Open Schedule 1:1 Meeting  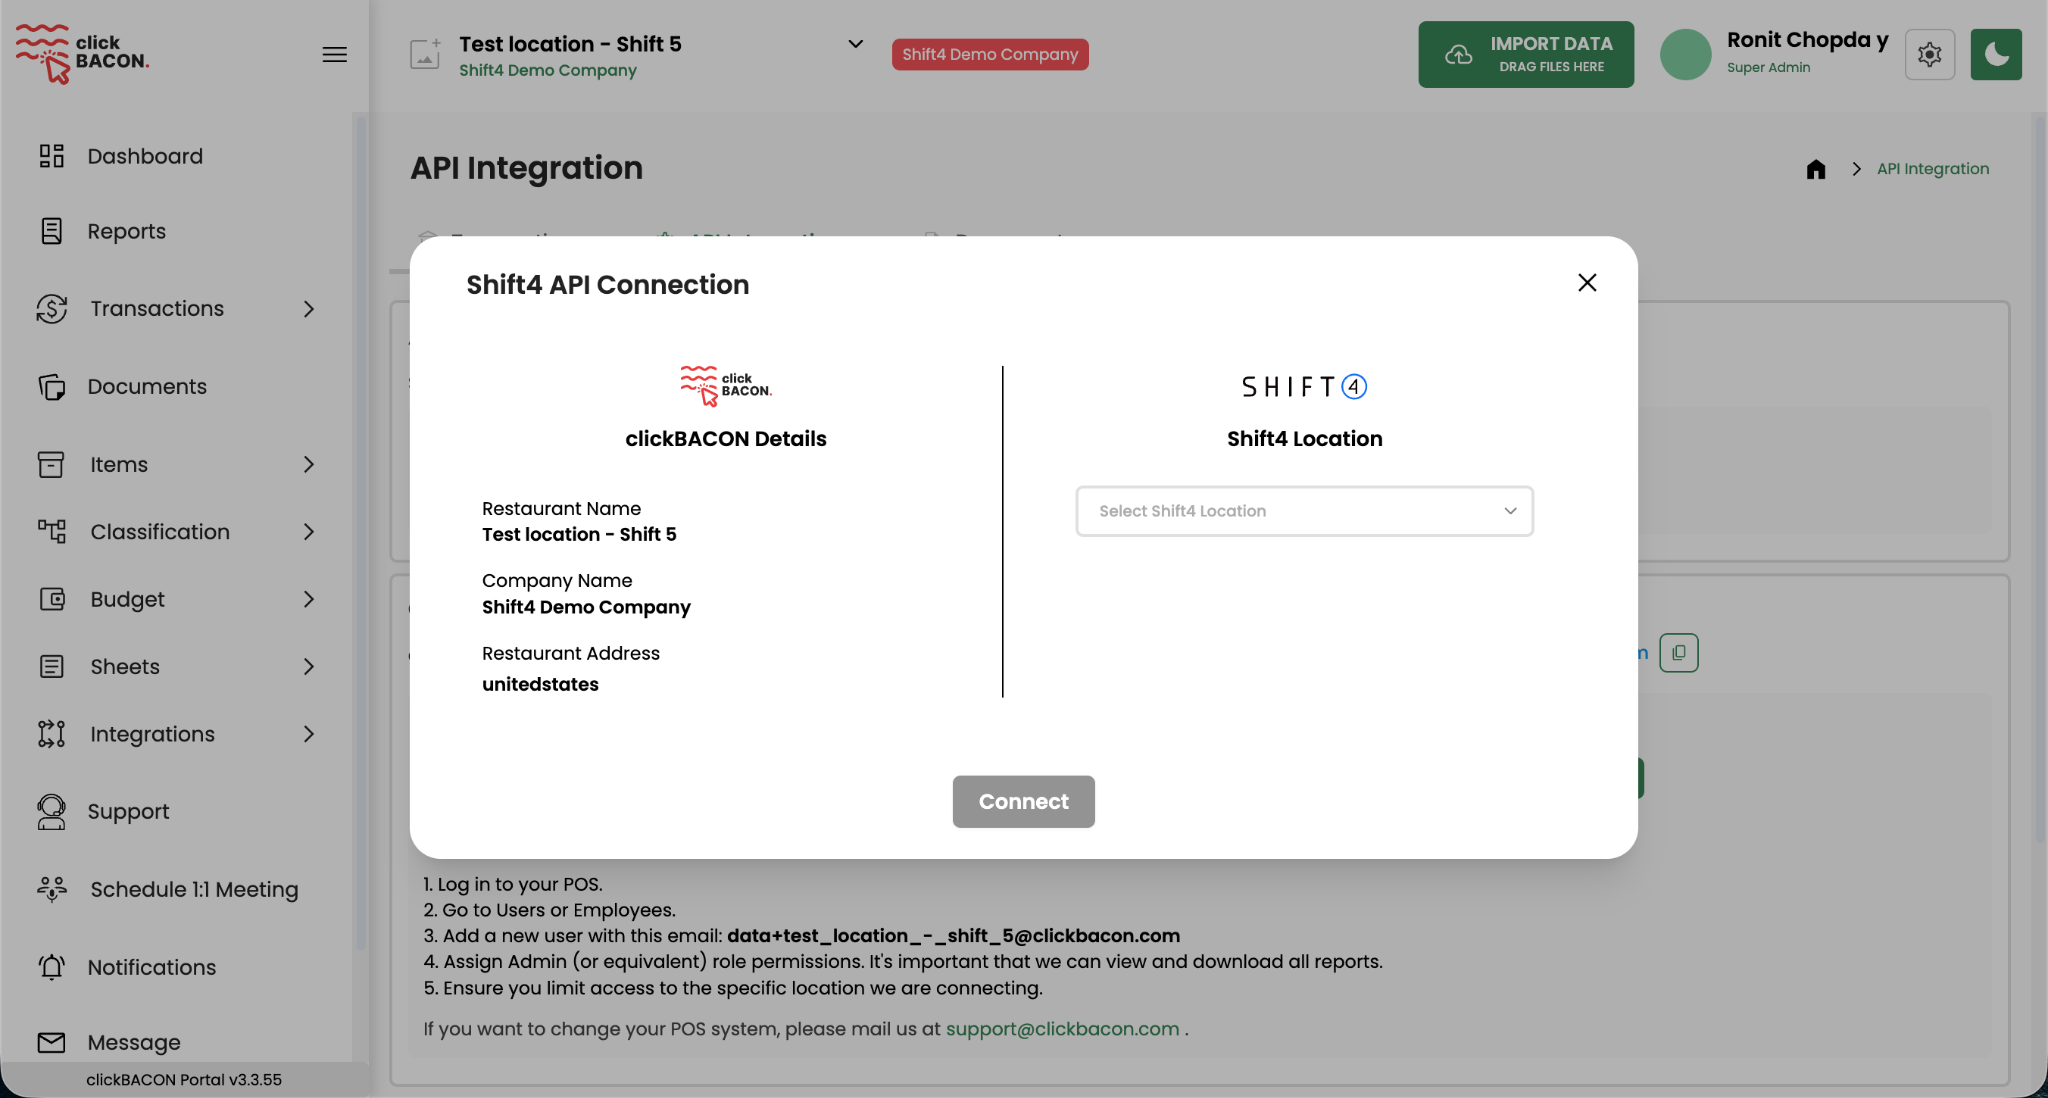pyautogui.click(x=194, y=889)
